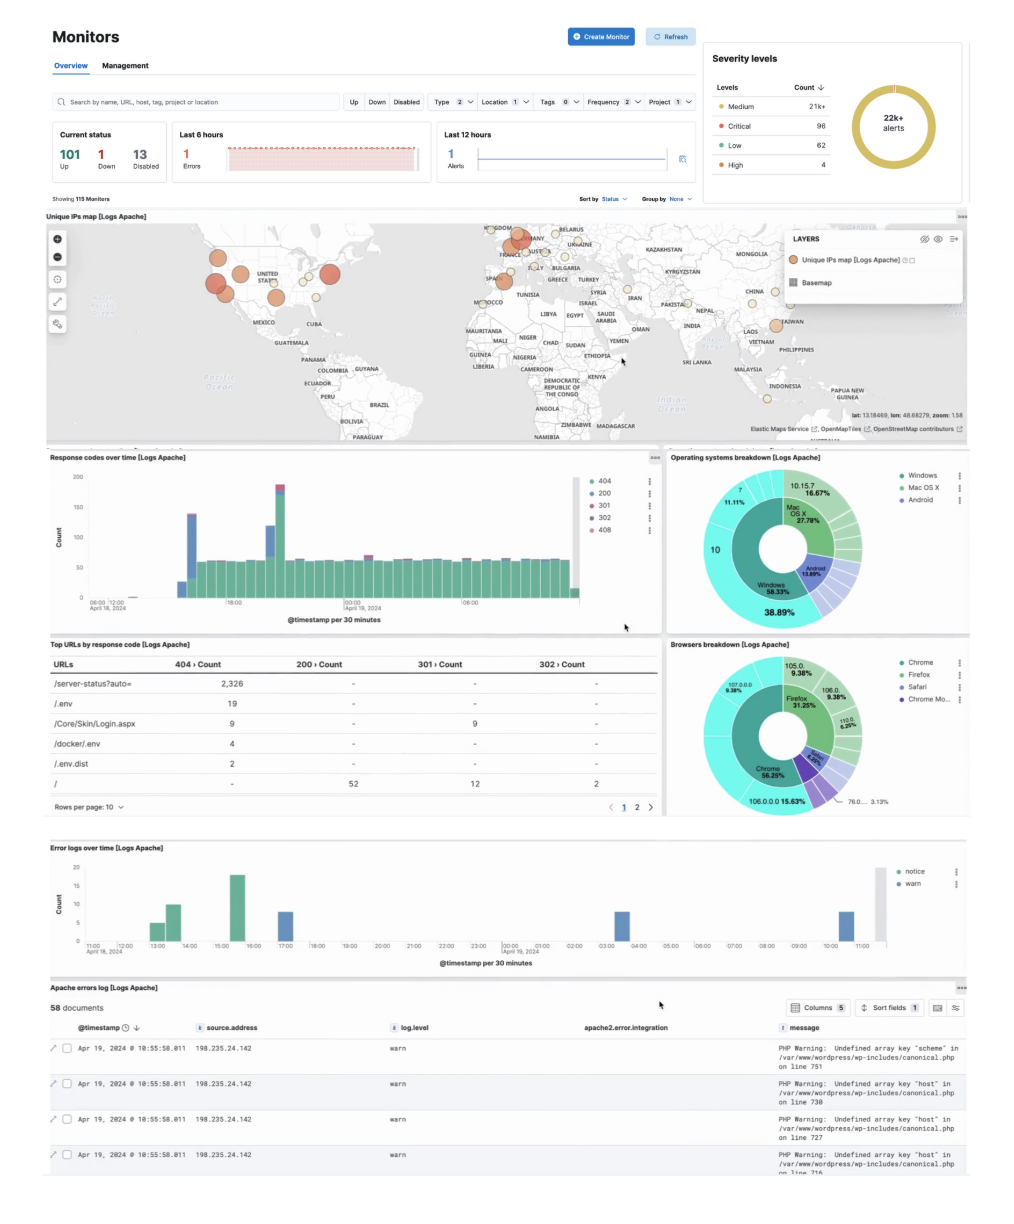Click the Refresh button
1014x1224 pixels.
[x=671, y=37]
